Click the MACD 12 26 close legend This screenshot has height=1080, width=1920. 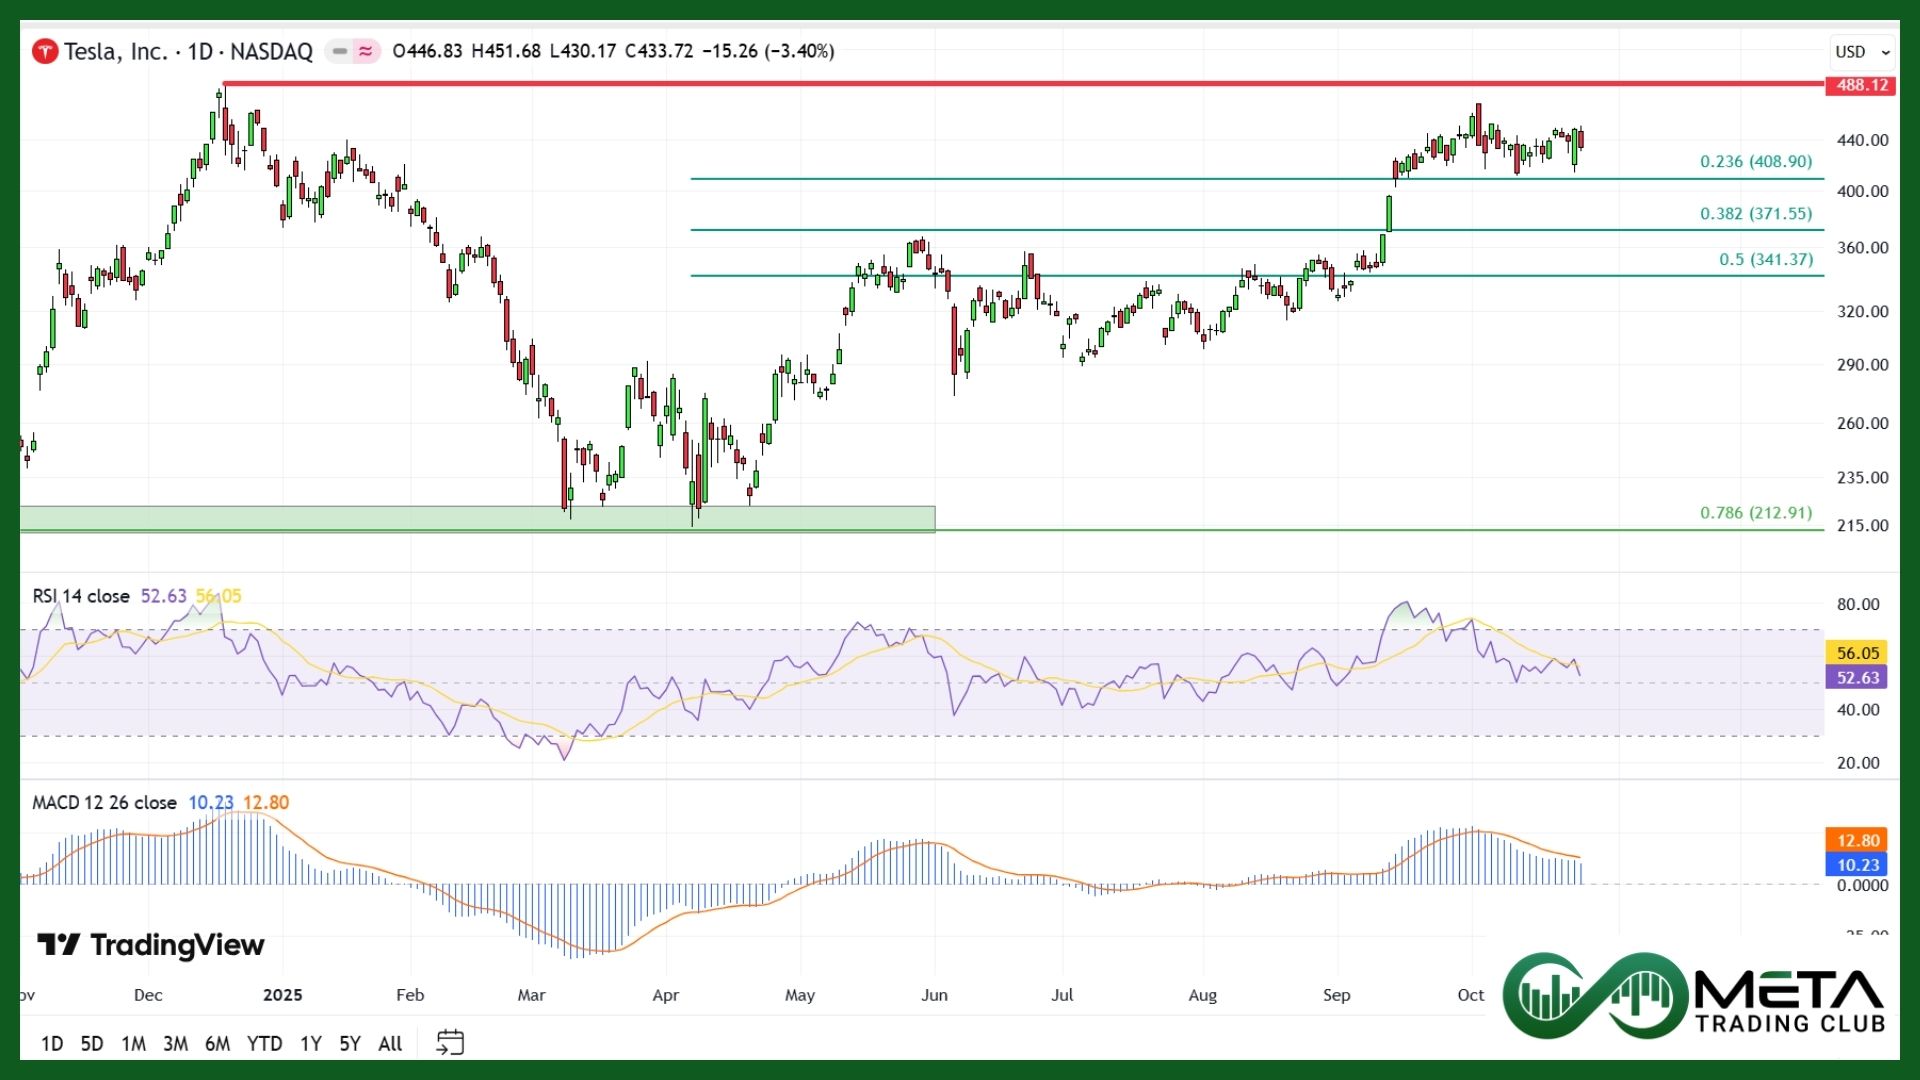(104, 803)
